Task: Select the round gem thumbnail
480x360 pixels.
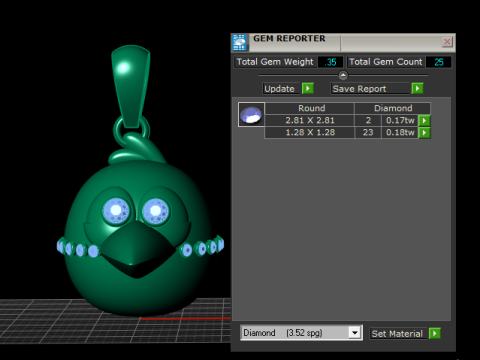Action: [251, 115]
